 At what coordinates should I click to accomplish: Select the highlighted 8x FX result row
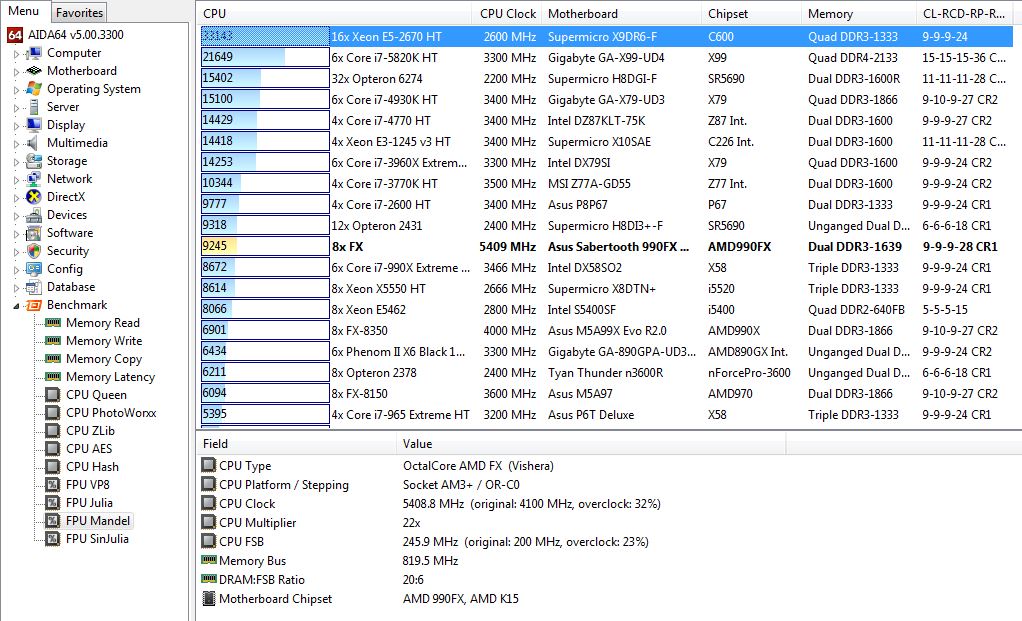[x=607, y=247]
